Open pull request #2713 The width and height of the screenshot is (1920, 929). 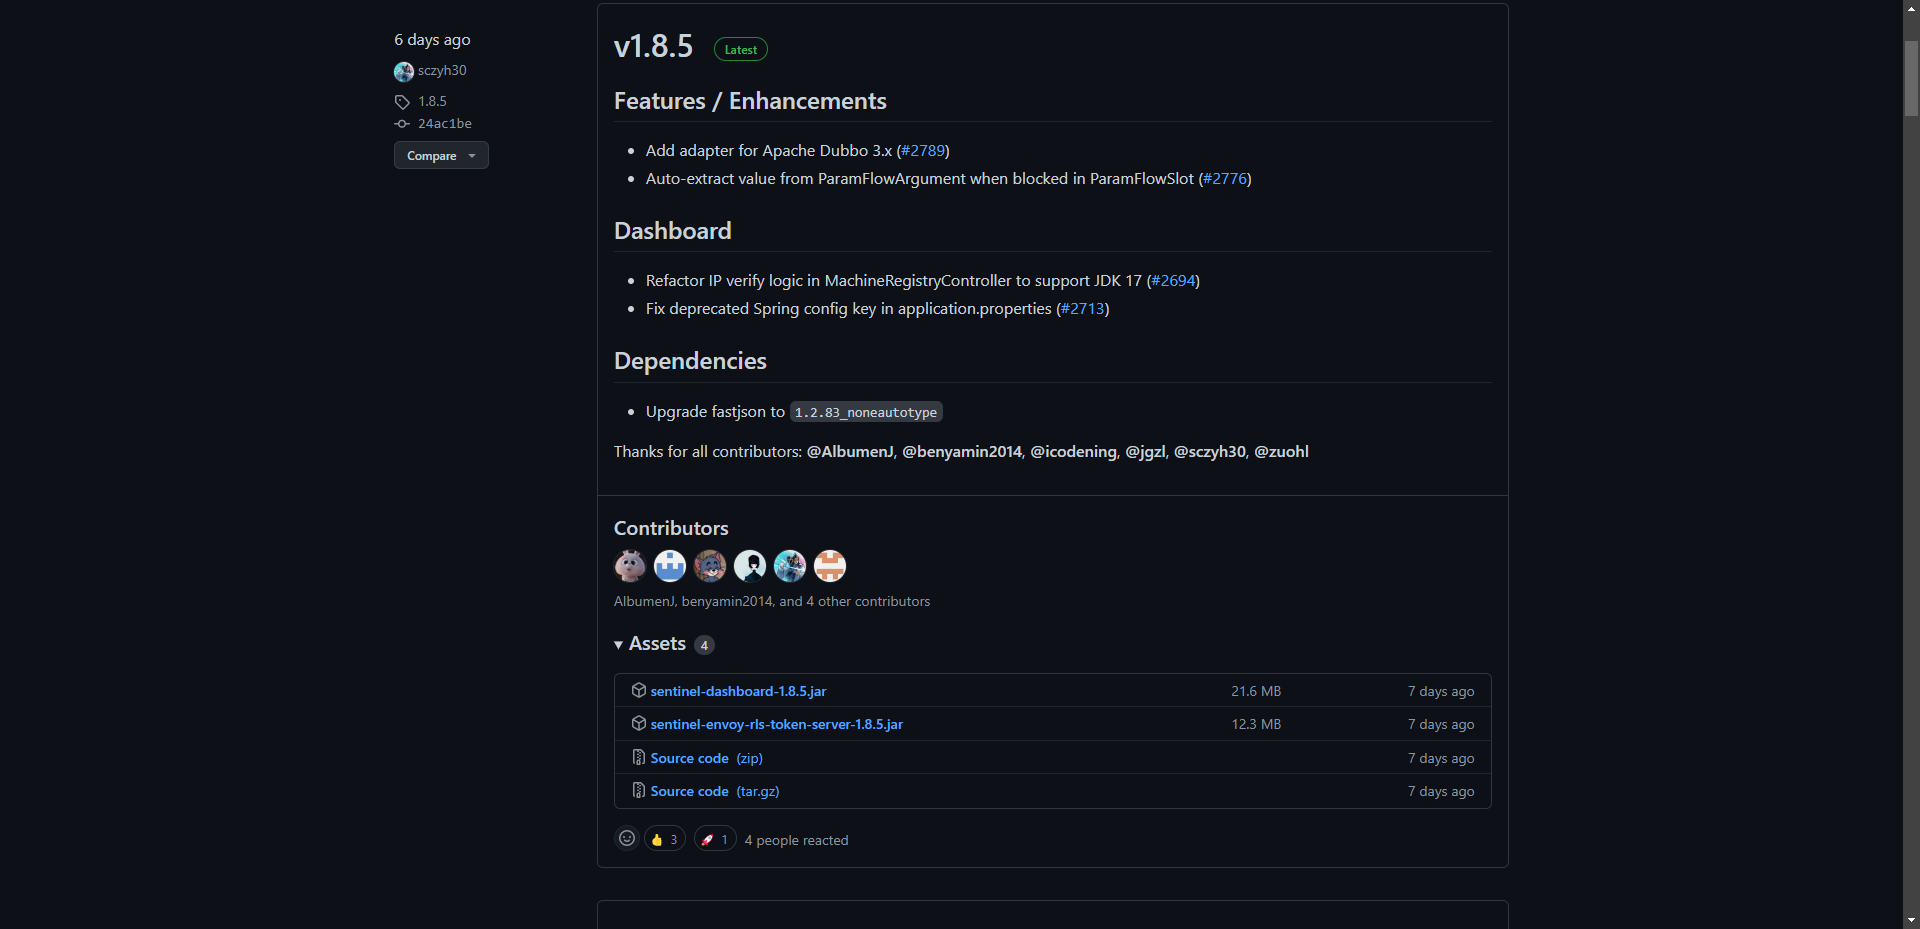click(1083, 308)
